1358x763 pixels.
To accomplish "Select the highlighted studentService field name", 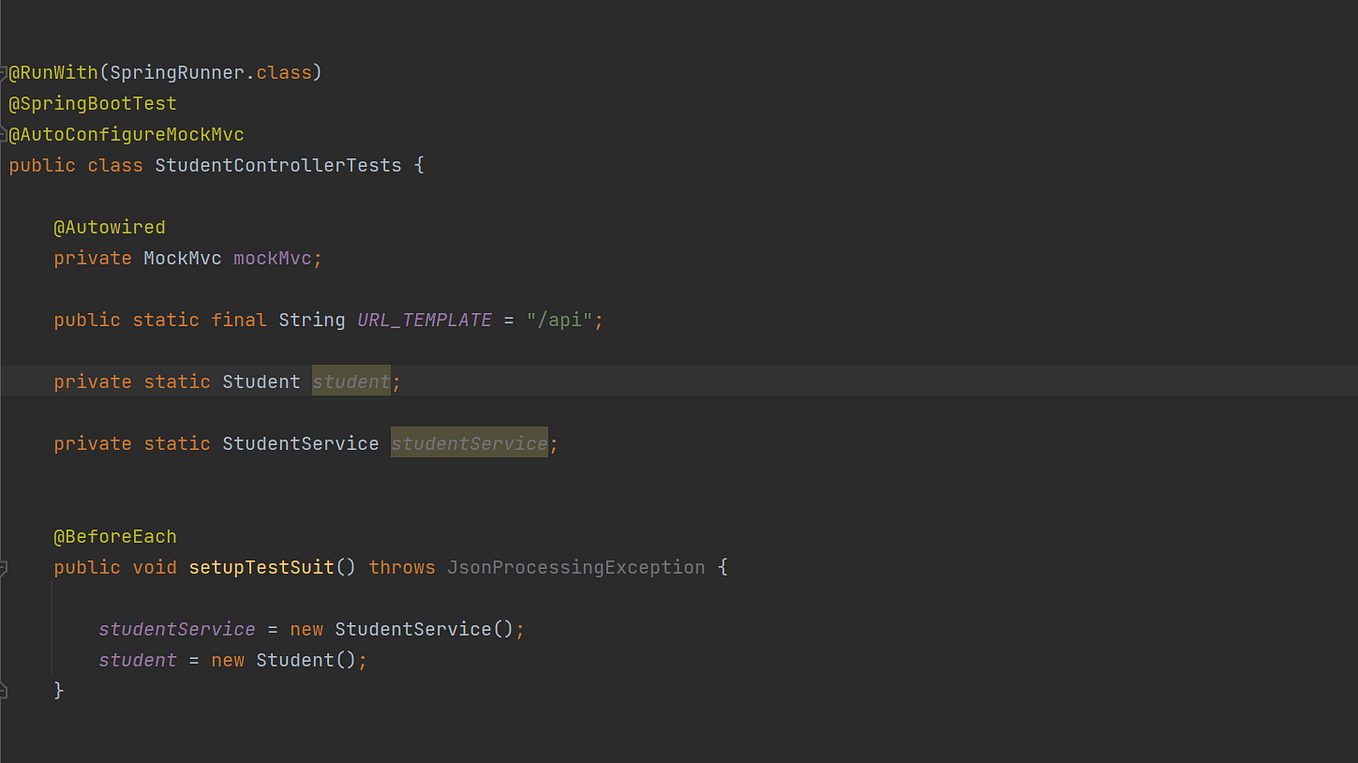I will pos(468,443).
